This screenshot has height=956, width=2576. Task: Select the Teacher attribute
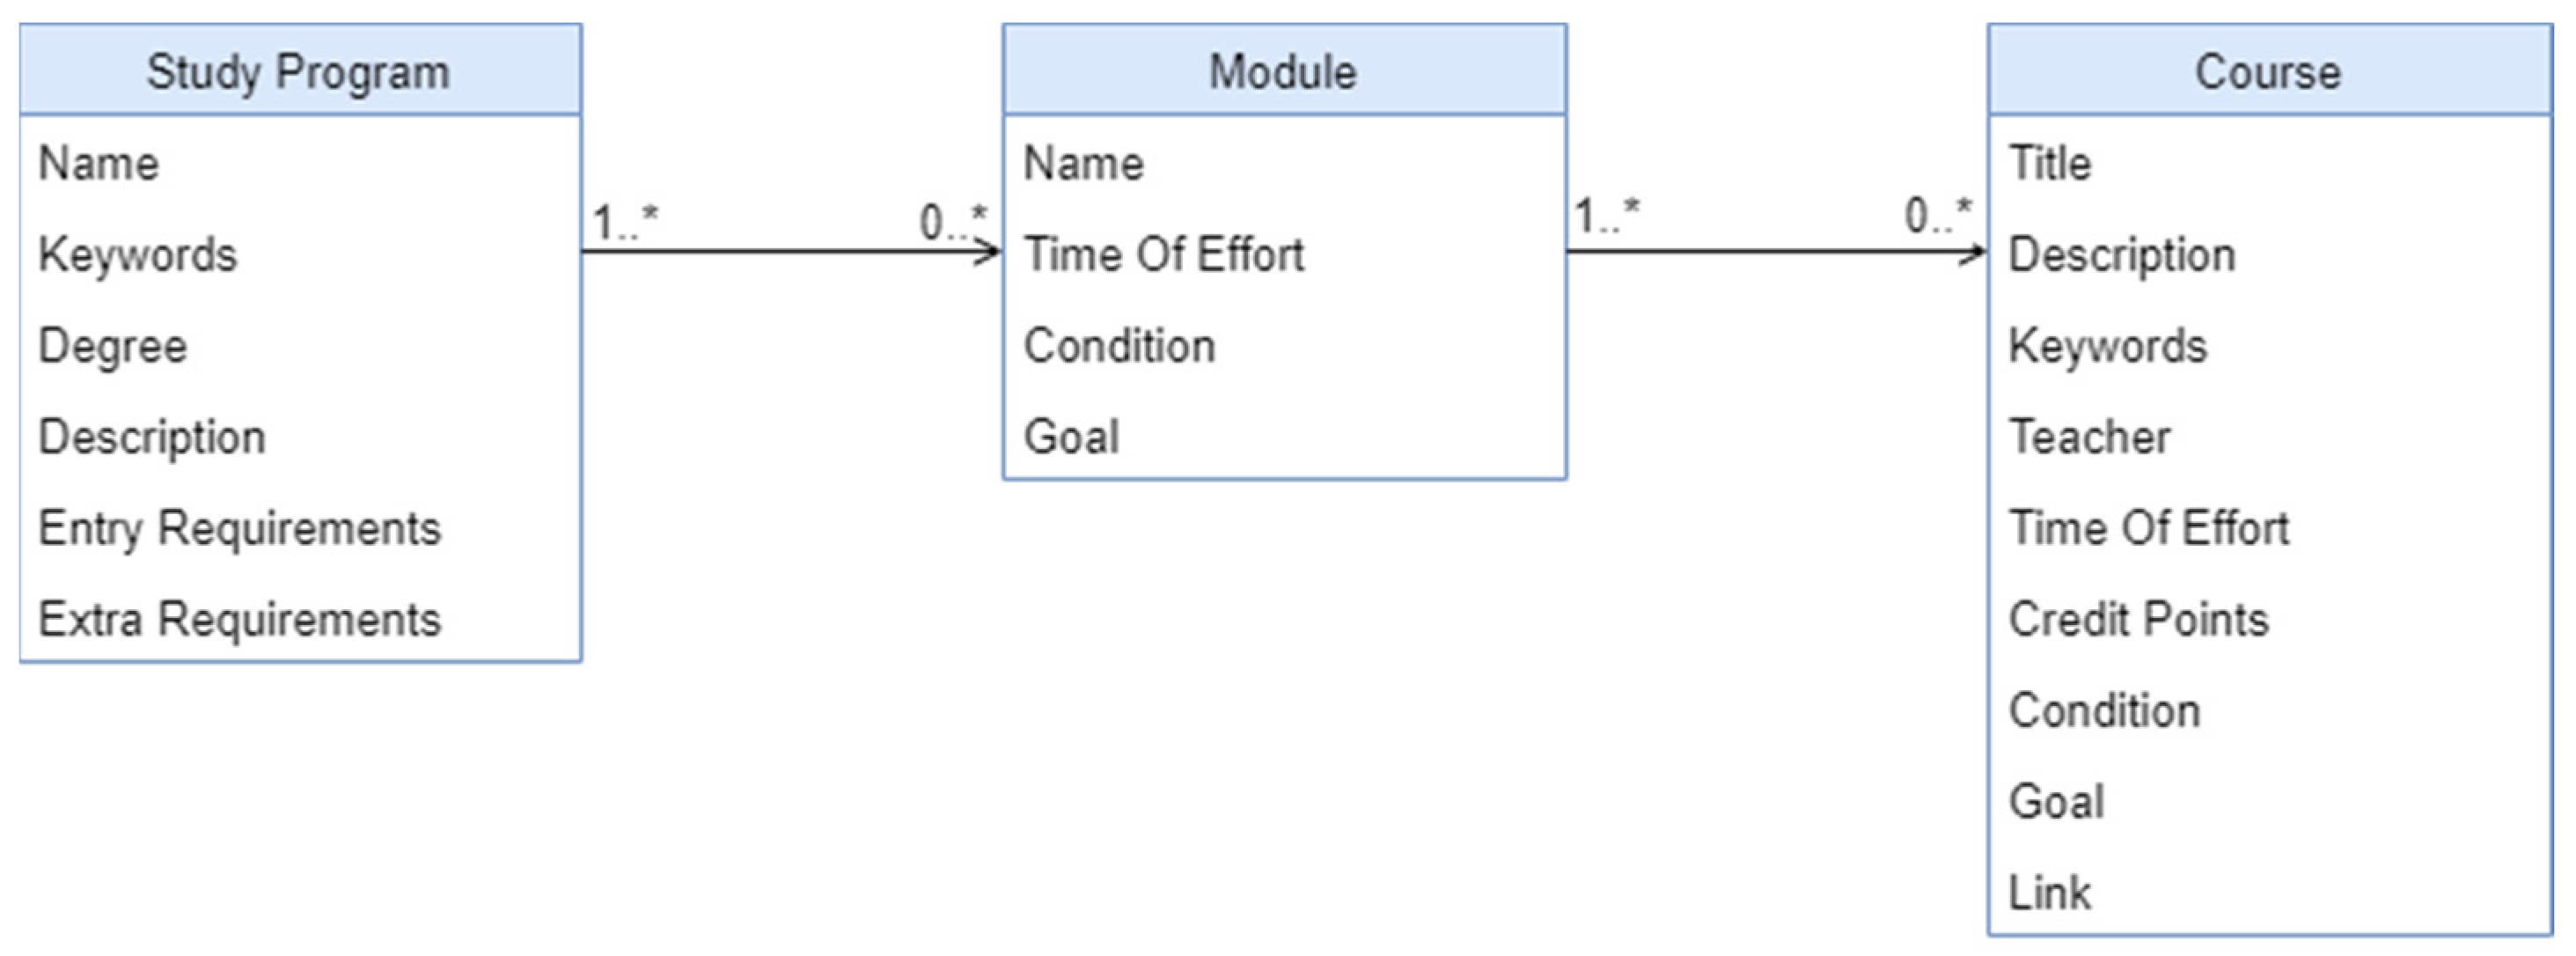(2090, 437)
